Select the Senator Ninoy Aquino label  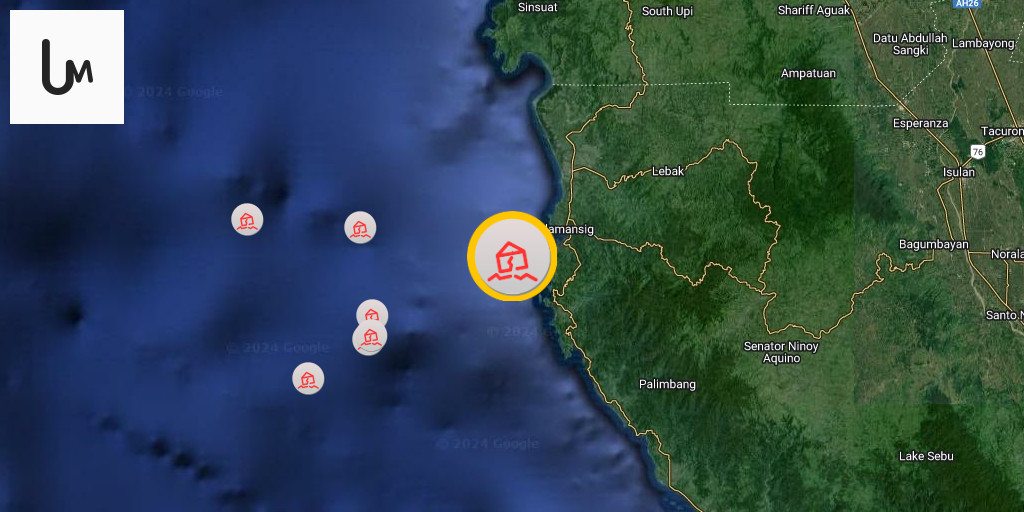pos(781,352)
